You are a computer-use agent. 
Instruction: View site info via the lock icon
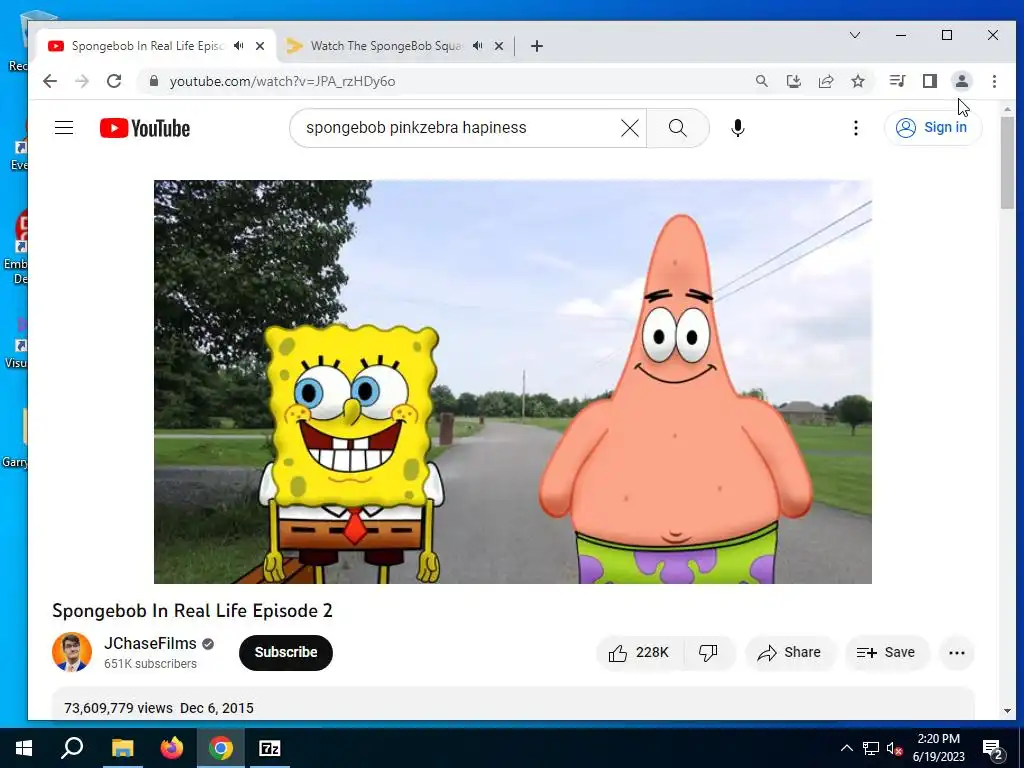pyautogui.click(x=154, y=81)
